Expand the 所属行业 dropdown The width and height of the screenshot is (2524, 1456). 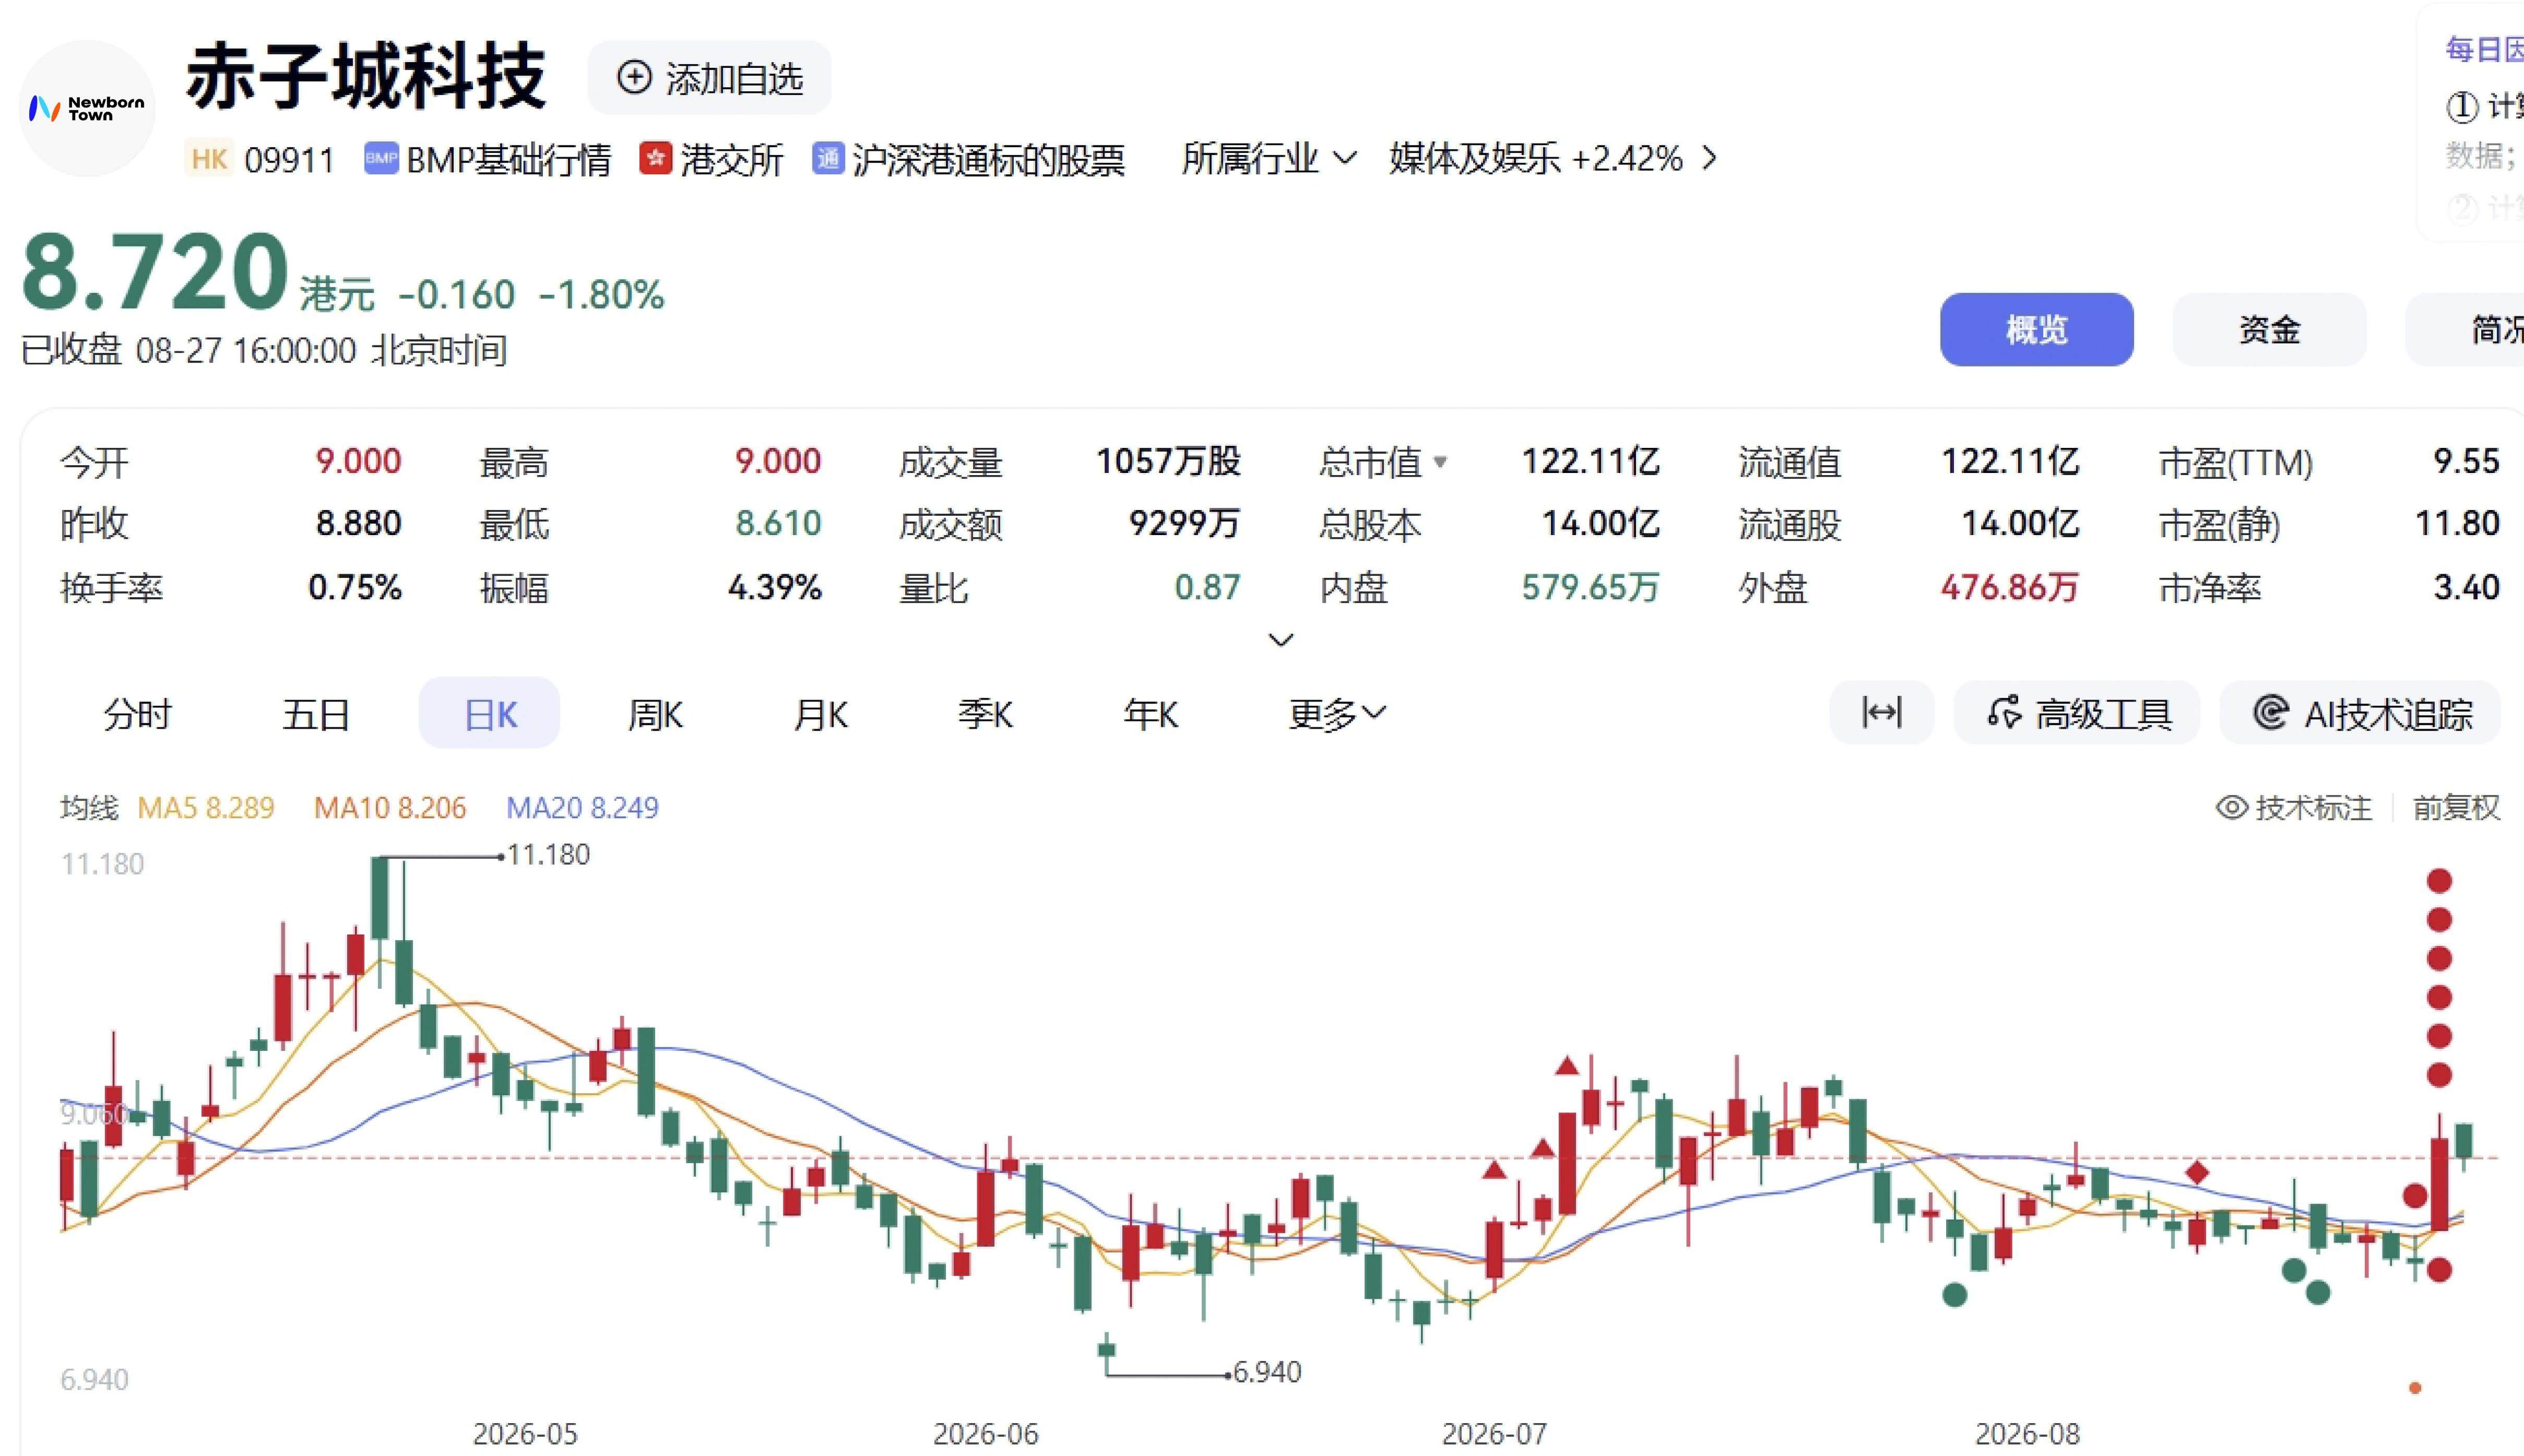point(1268,158)
